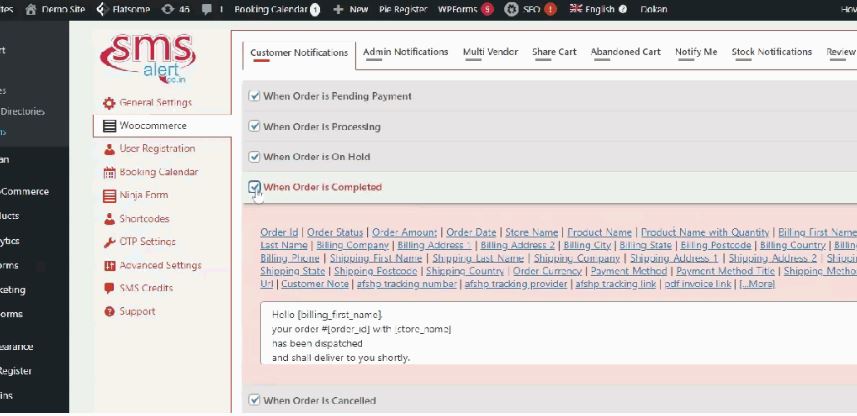Screen dimensions: 857x416
Task: Click the updates refresh icon showing 46
Action: [167, 9]
